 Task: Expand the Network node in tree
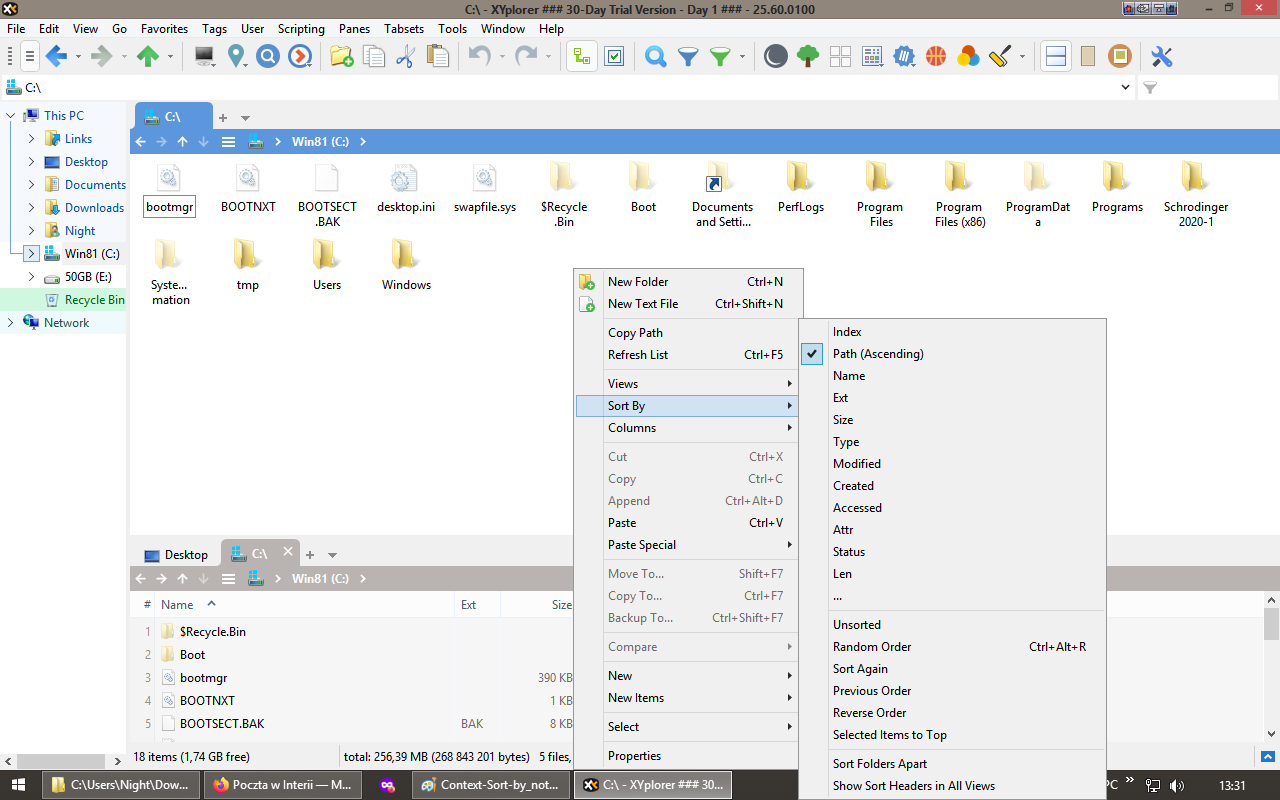[x=10, y=323]
